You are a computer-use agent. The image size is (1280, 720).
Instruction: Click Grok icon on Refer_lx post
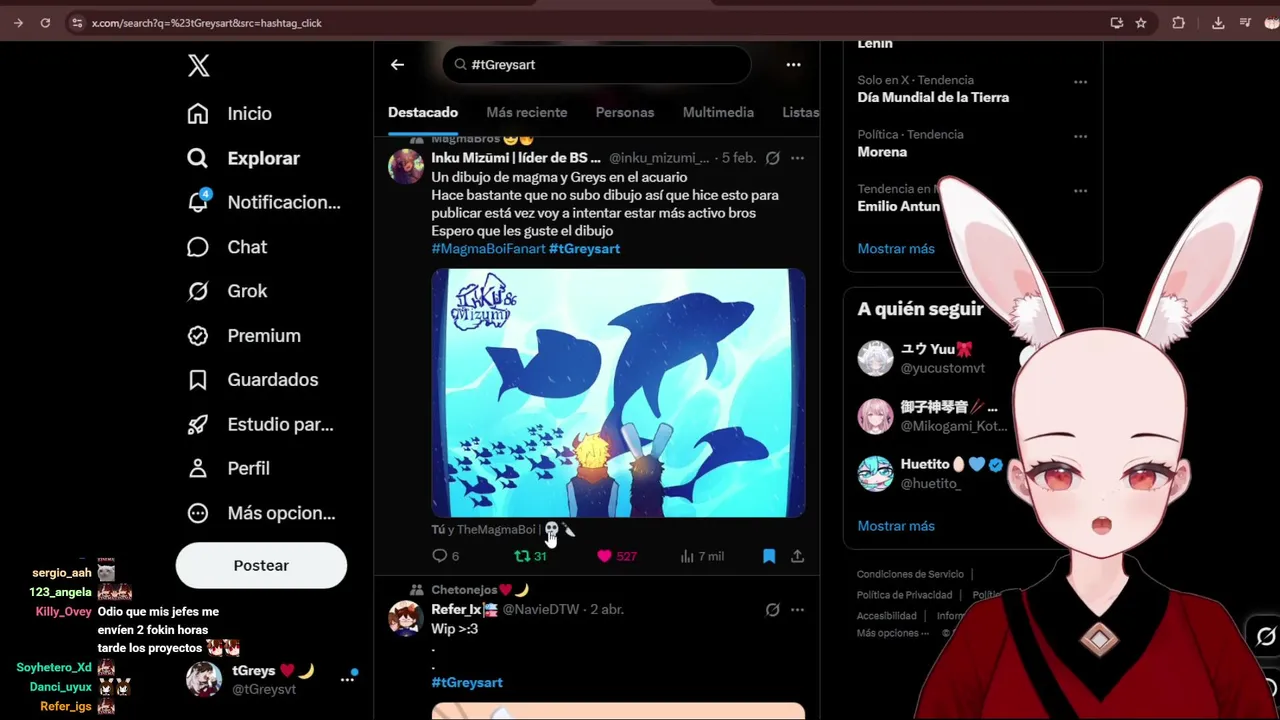[x=772, y=609]
